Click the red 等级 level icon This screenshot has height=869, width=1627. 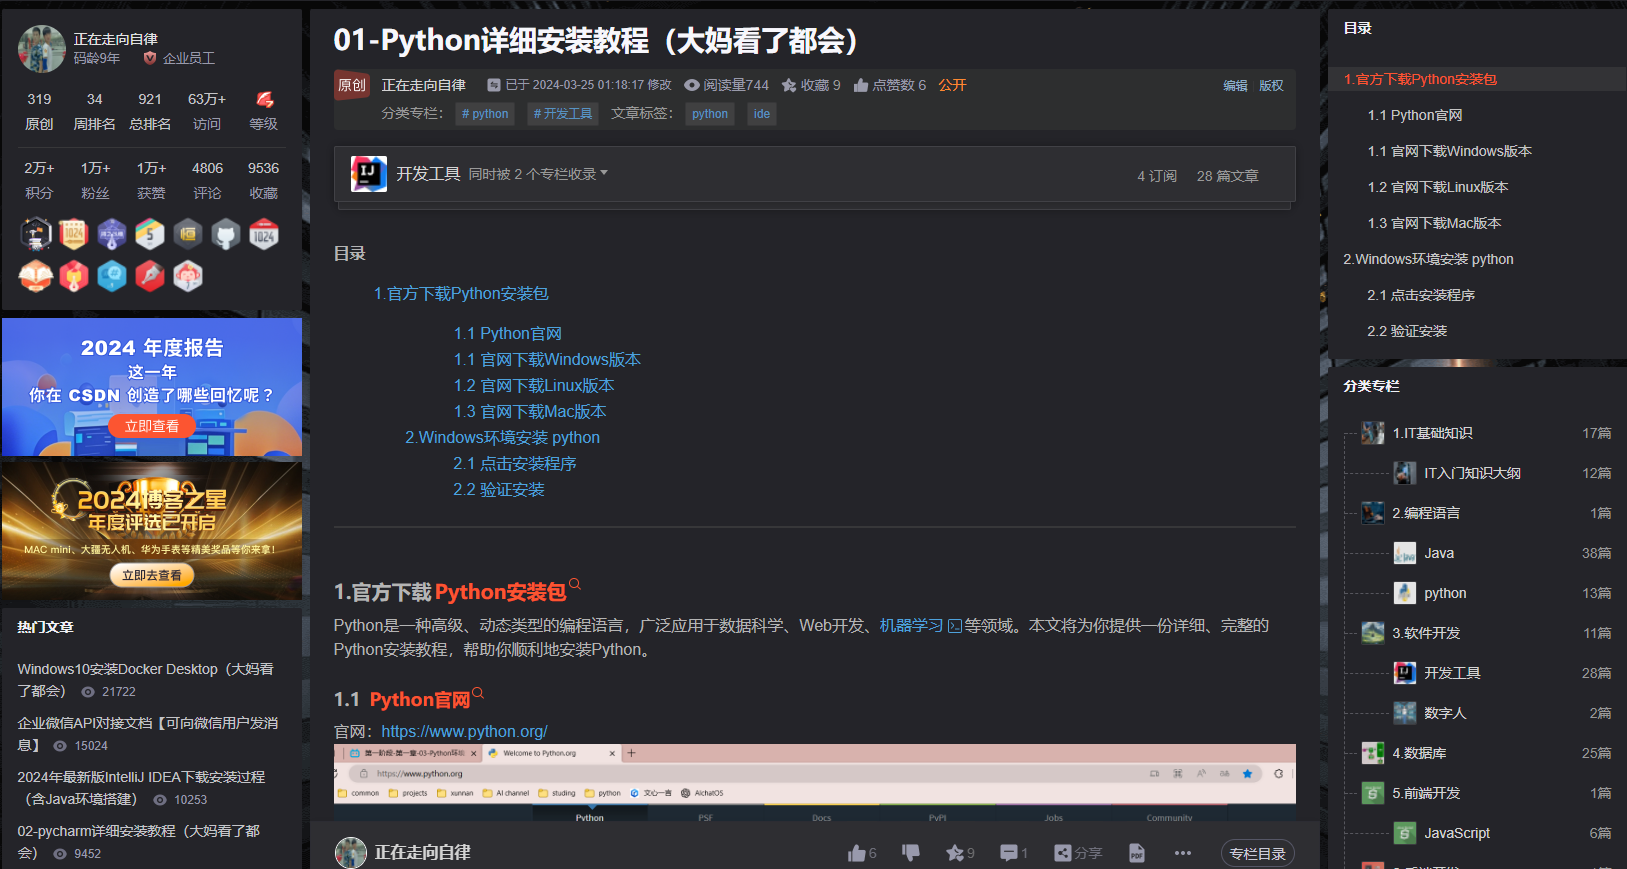point(264,99)
